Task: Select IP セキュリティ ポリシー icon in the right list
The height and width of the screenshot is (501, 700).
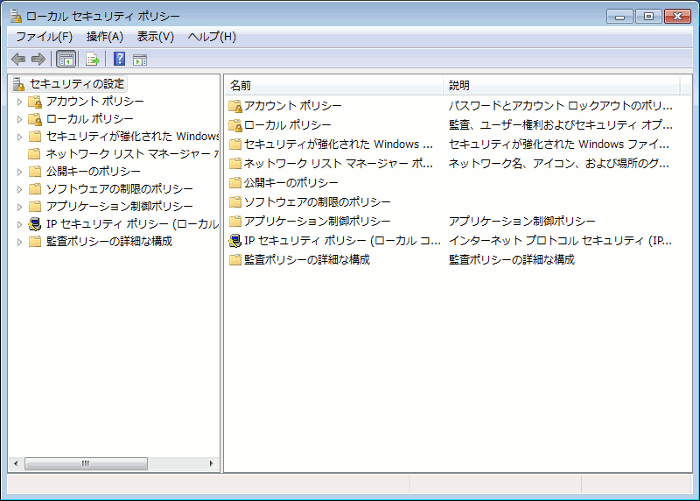Action: 235,240
